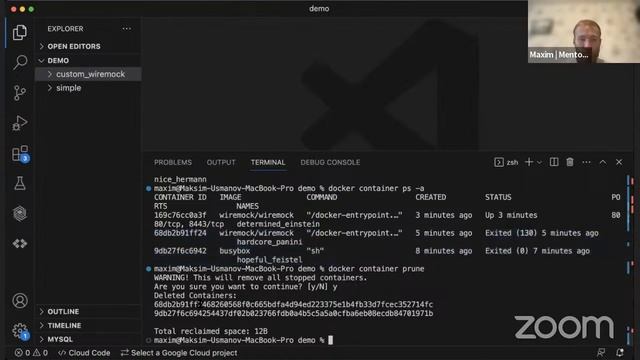Expand the simple folder
640x360 pixels.
(88, 88)
